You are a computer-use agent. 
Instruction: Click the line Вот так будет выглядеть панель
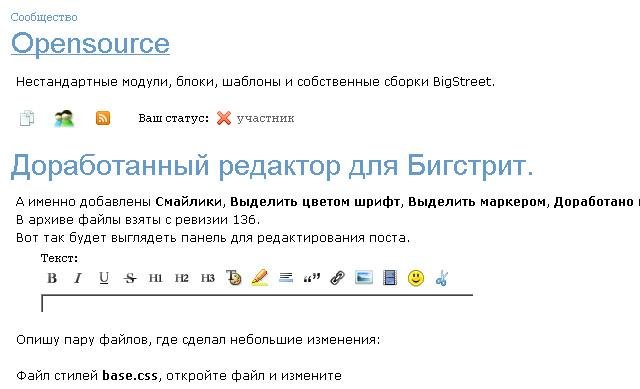(213, 238)
